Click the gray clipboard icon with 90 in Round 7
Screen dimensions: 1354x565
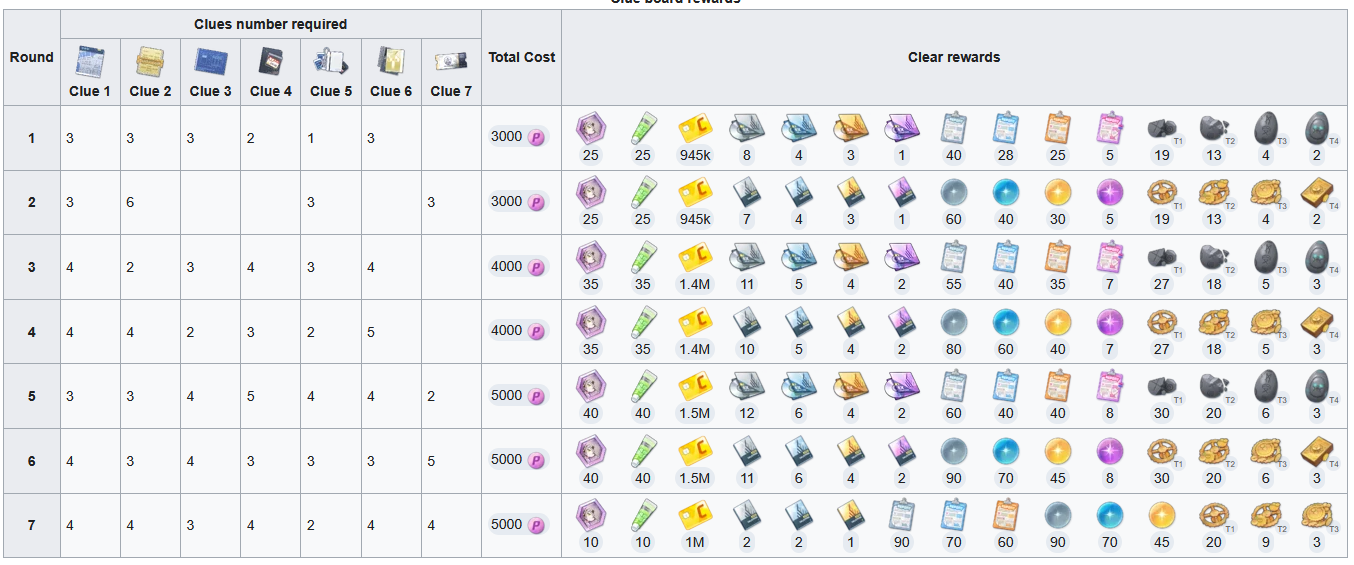point(902,516)
